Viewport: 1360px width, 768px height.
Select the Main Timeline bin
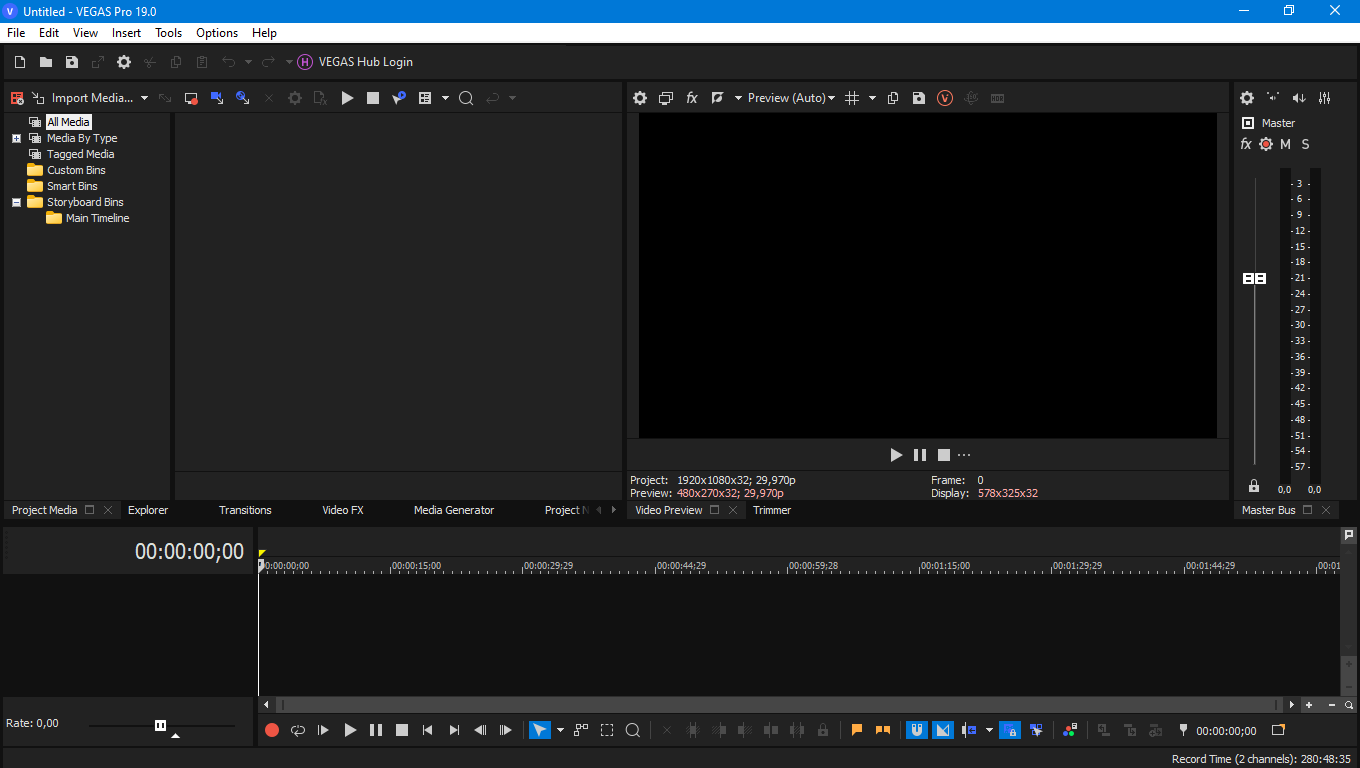[x=97, y=218]
